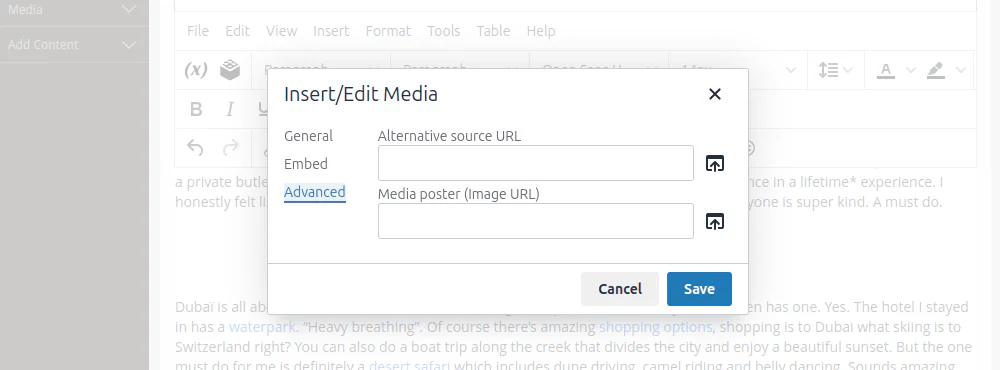Open the Tools menu
The image size is (1000, 370).
click(x=443, y=31)
